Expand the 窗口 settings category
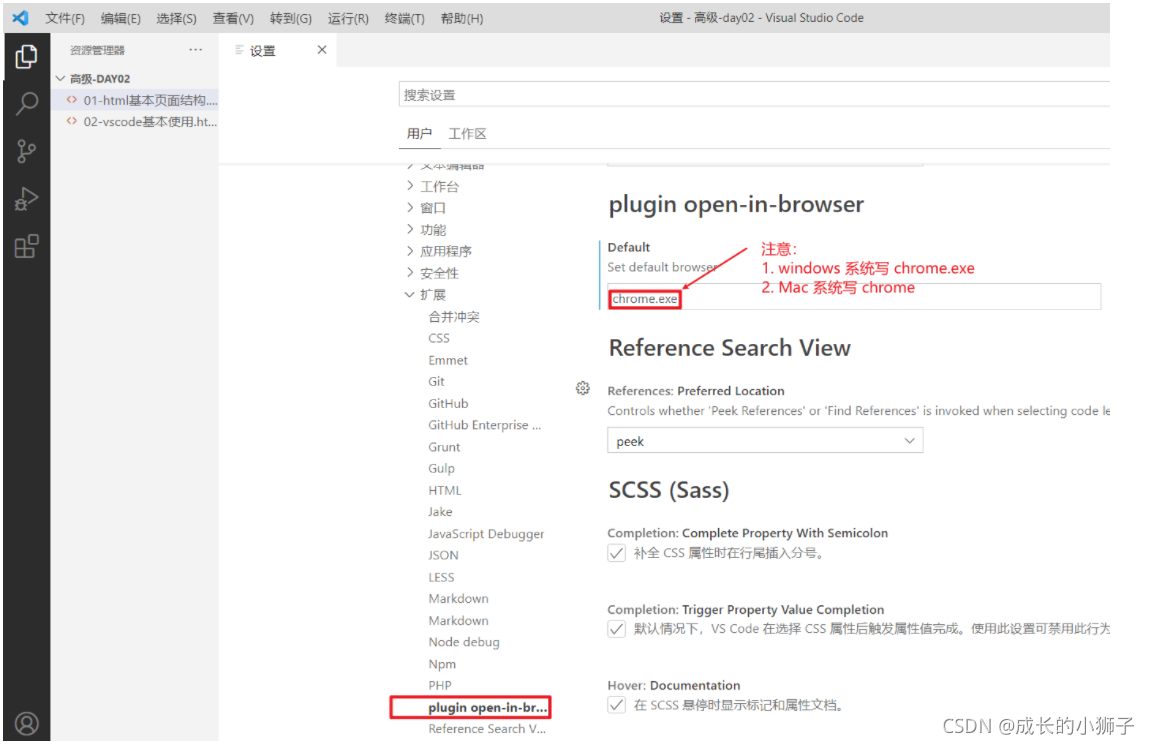The height and width of the screenshot is (744, 1149). pyautogui.click(x=410, y=207)
